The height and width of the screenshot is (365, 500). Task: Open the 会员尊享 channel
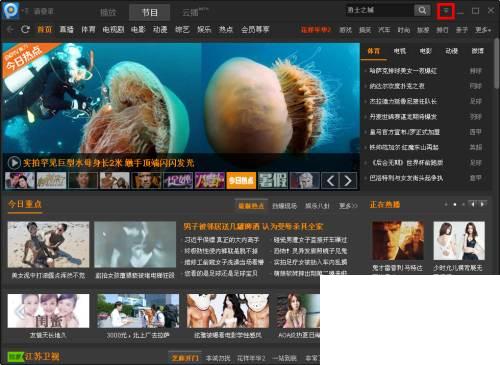point(255,29)
